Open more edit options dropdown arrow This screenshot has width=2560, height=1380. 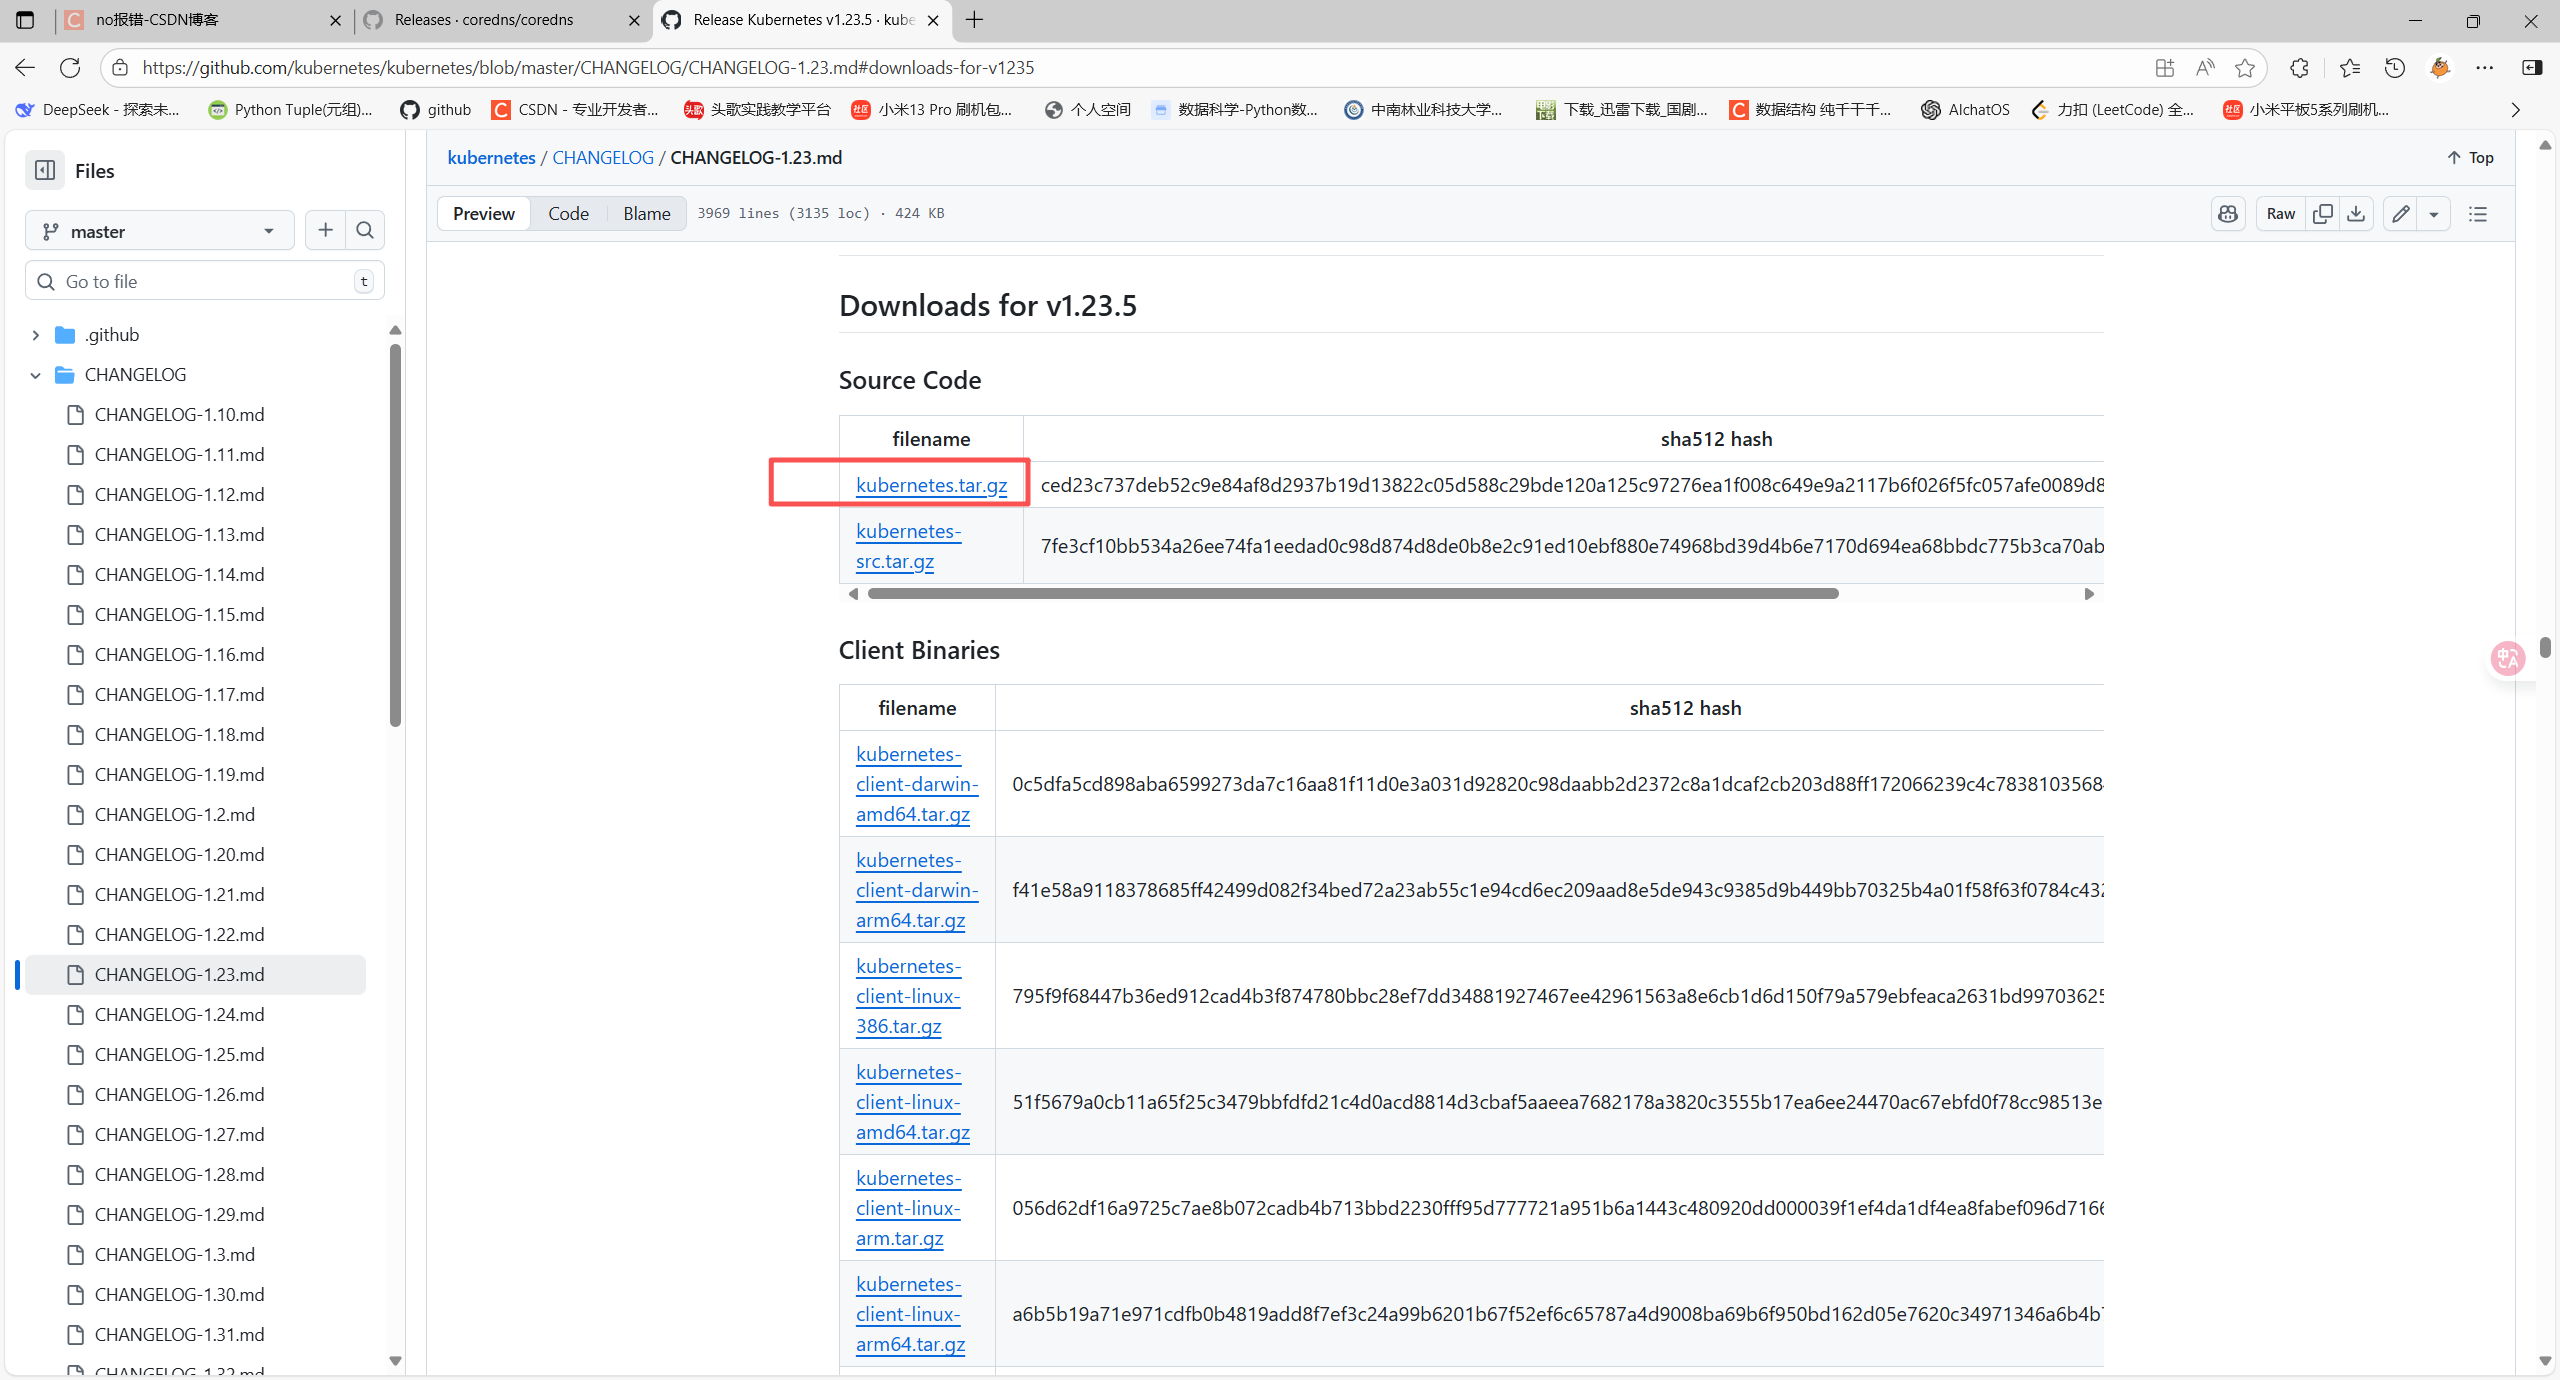tap(2434, 214)
